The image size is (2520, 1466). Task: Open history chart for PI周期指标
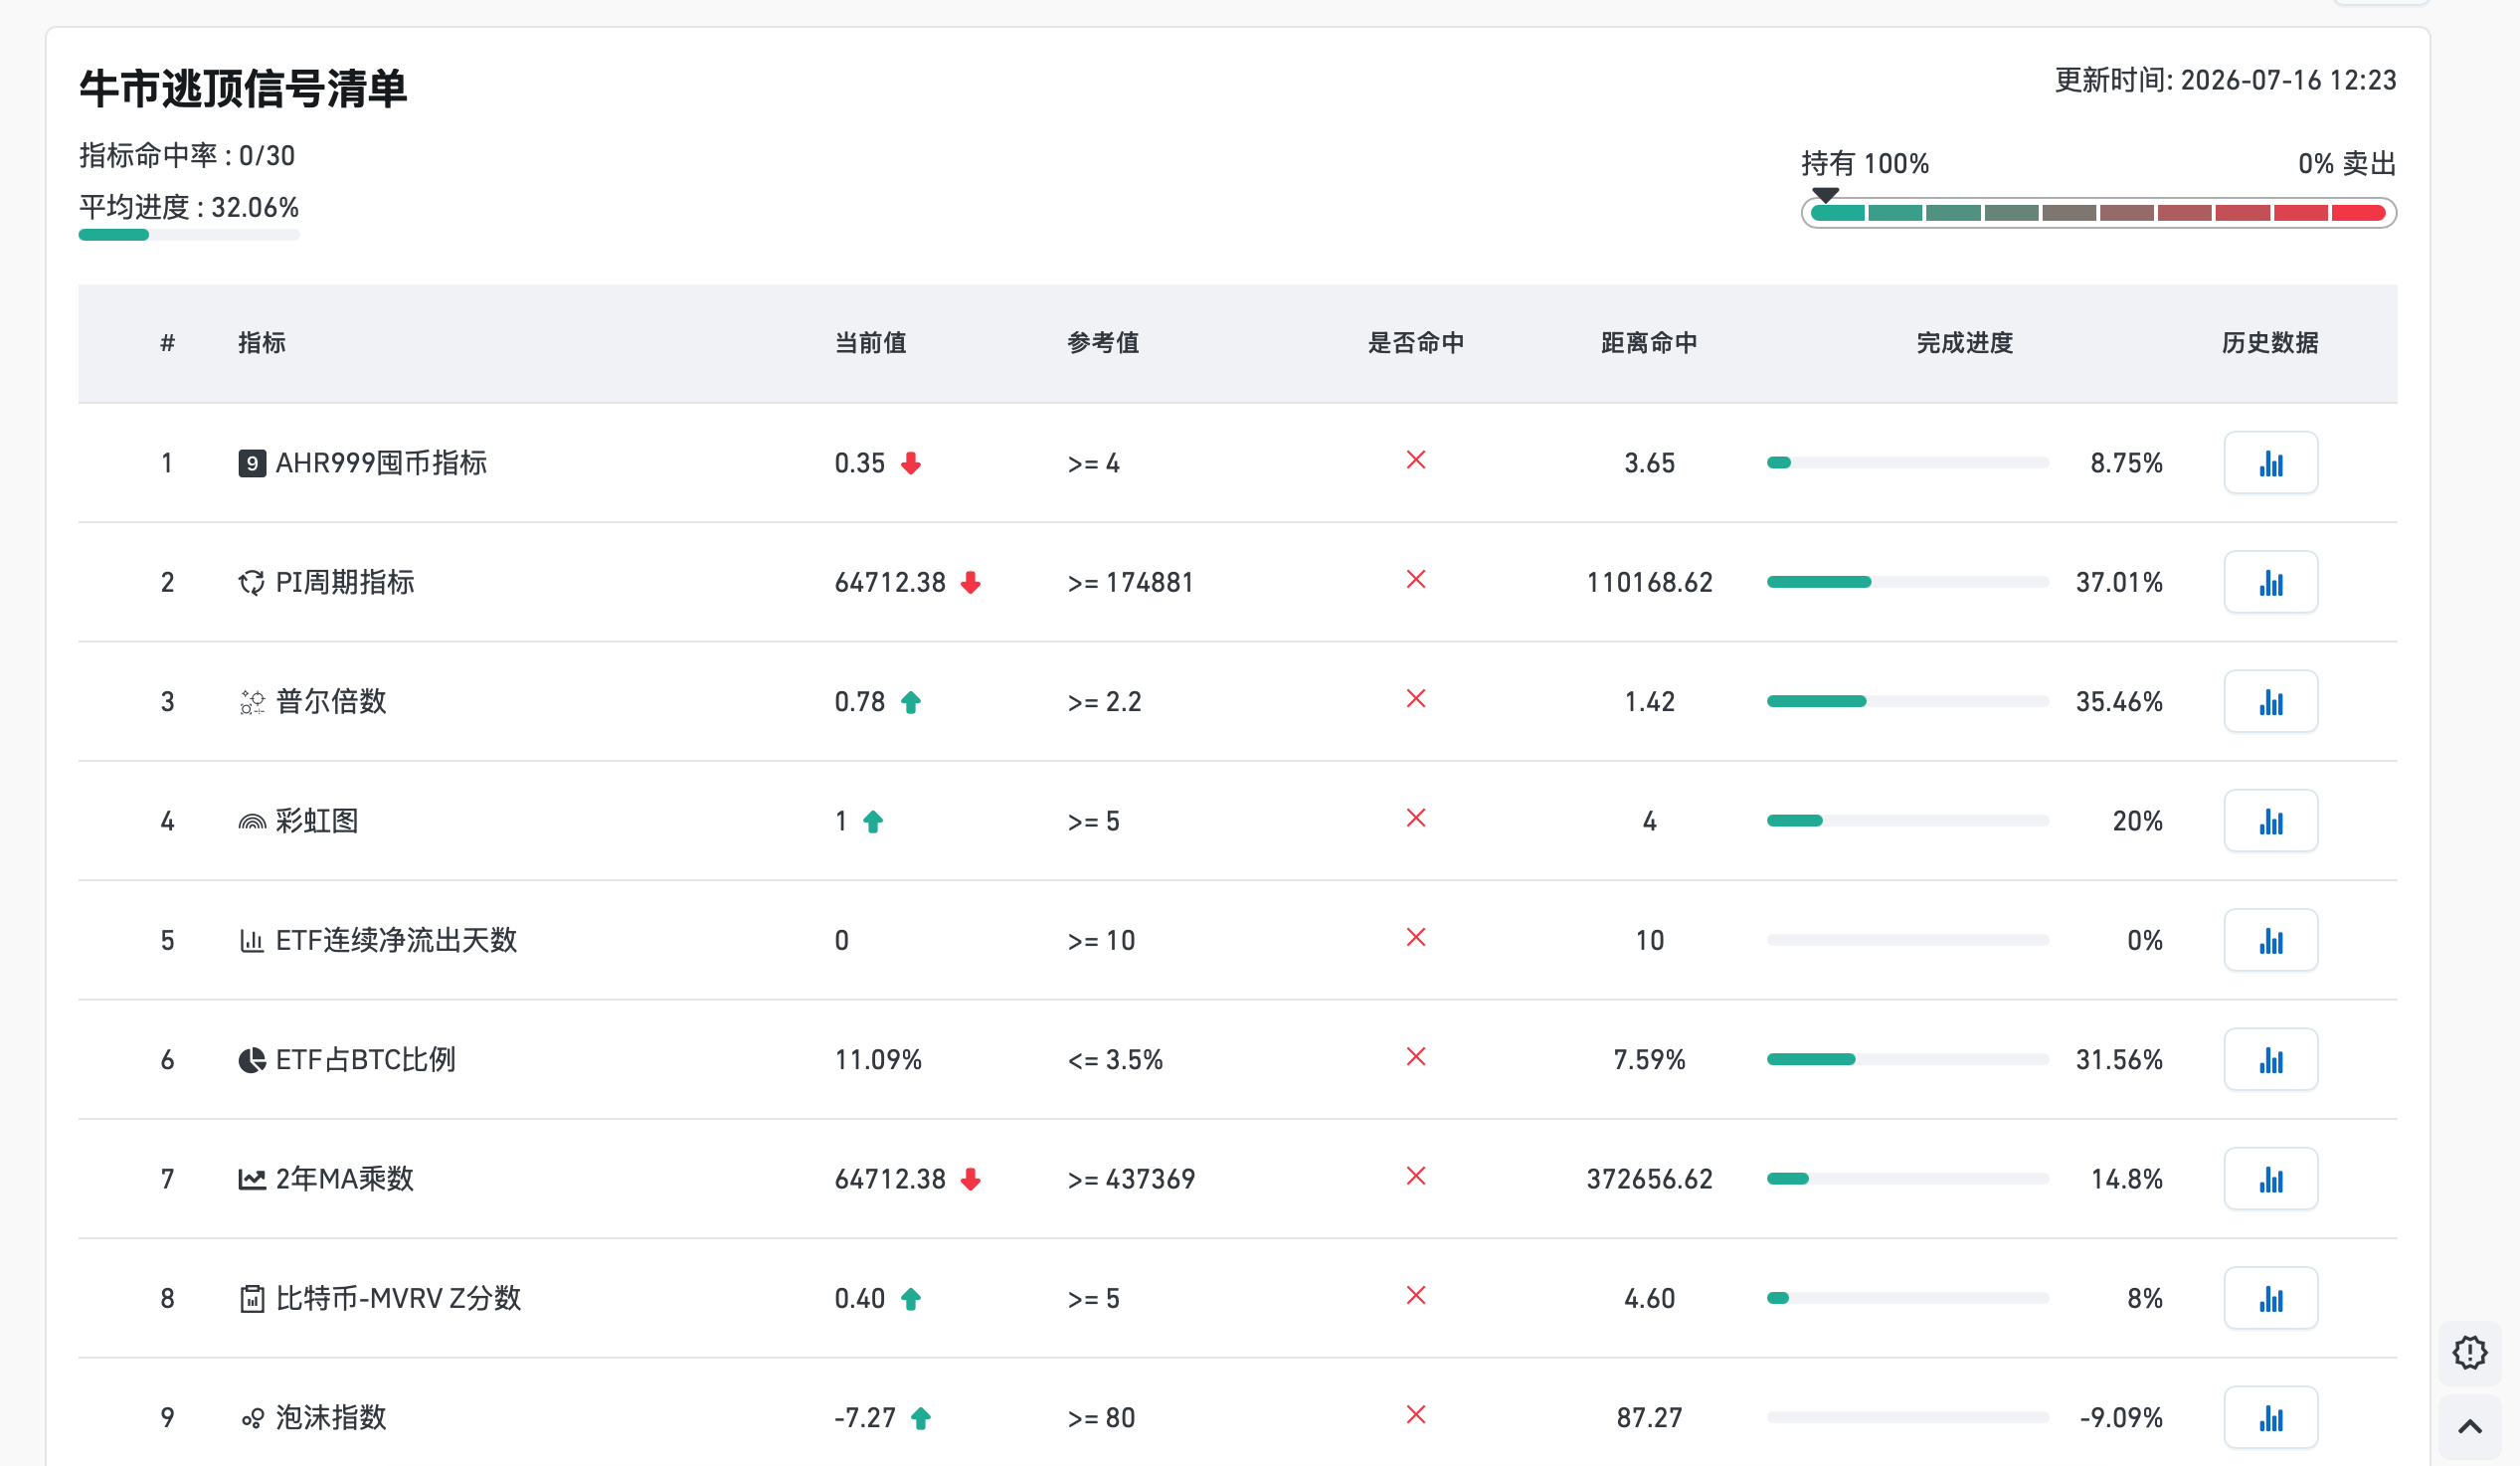tap(2270, 582)
